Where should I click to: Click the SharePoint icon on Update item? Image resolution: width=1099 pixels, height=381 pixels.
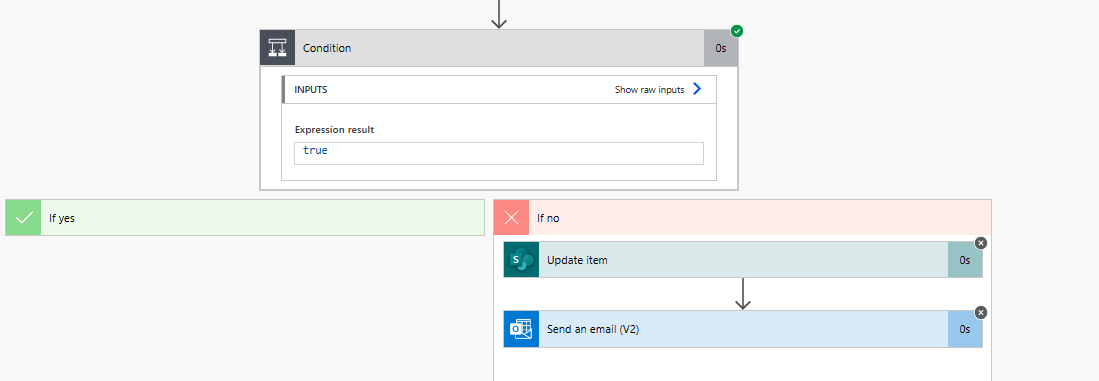coord(521,260)
